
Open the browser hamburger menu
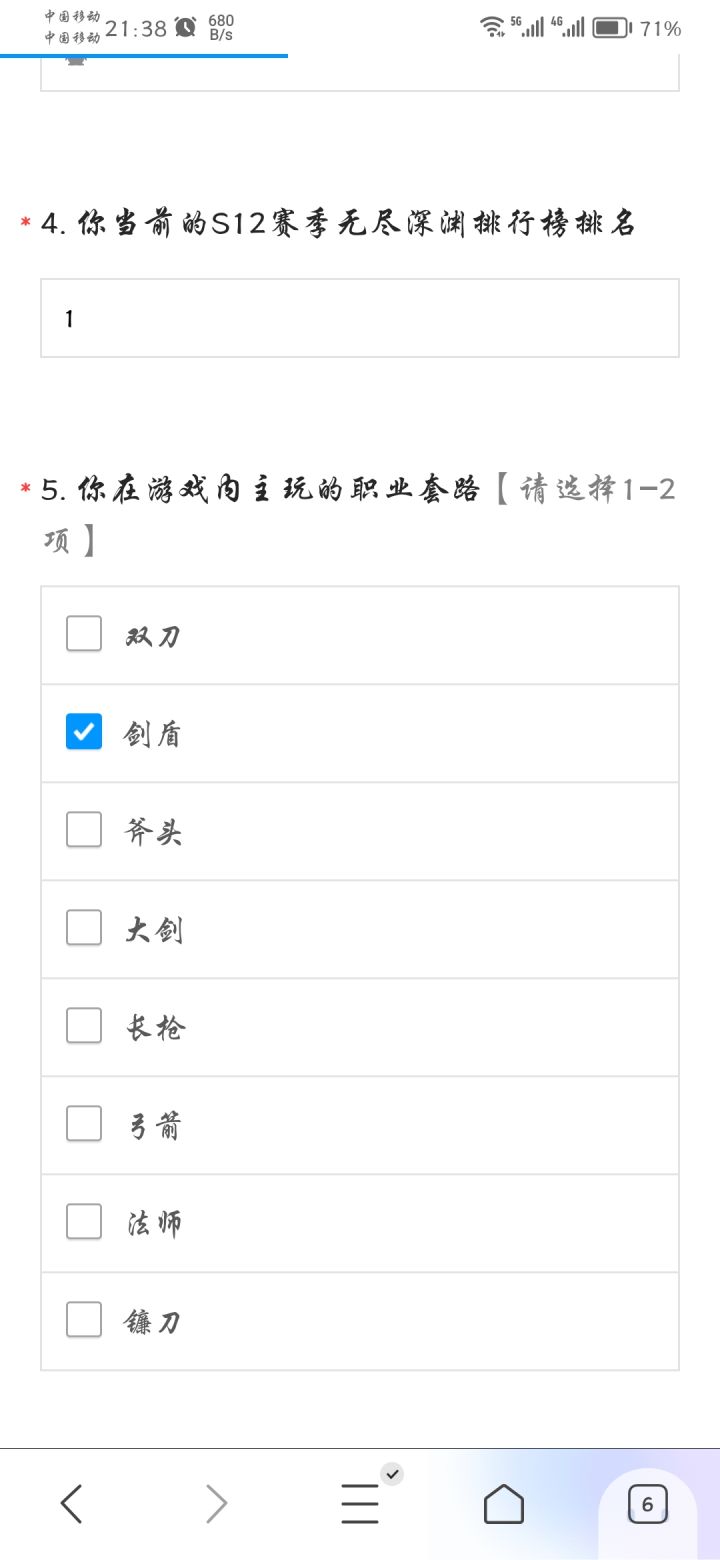point(360,1503)
